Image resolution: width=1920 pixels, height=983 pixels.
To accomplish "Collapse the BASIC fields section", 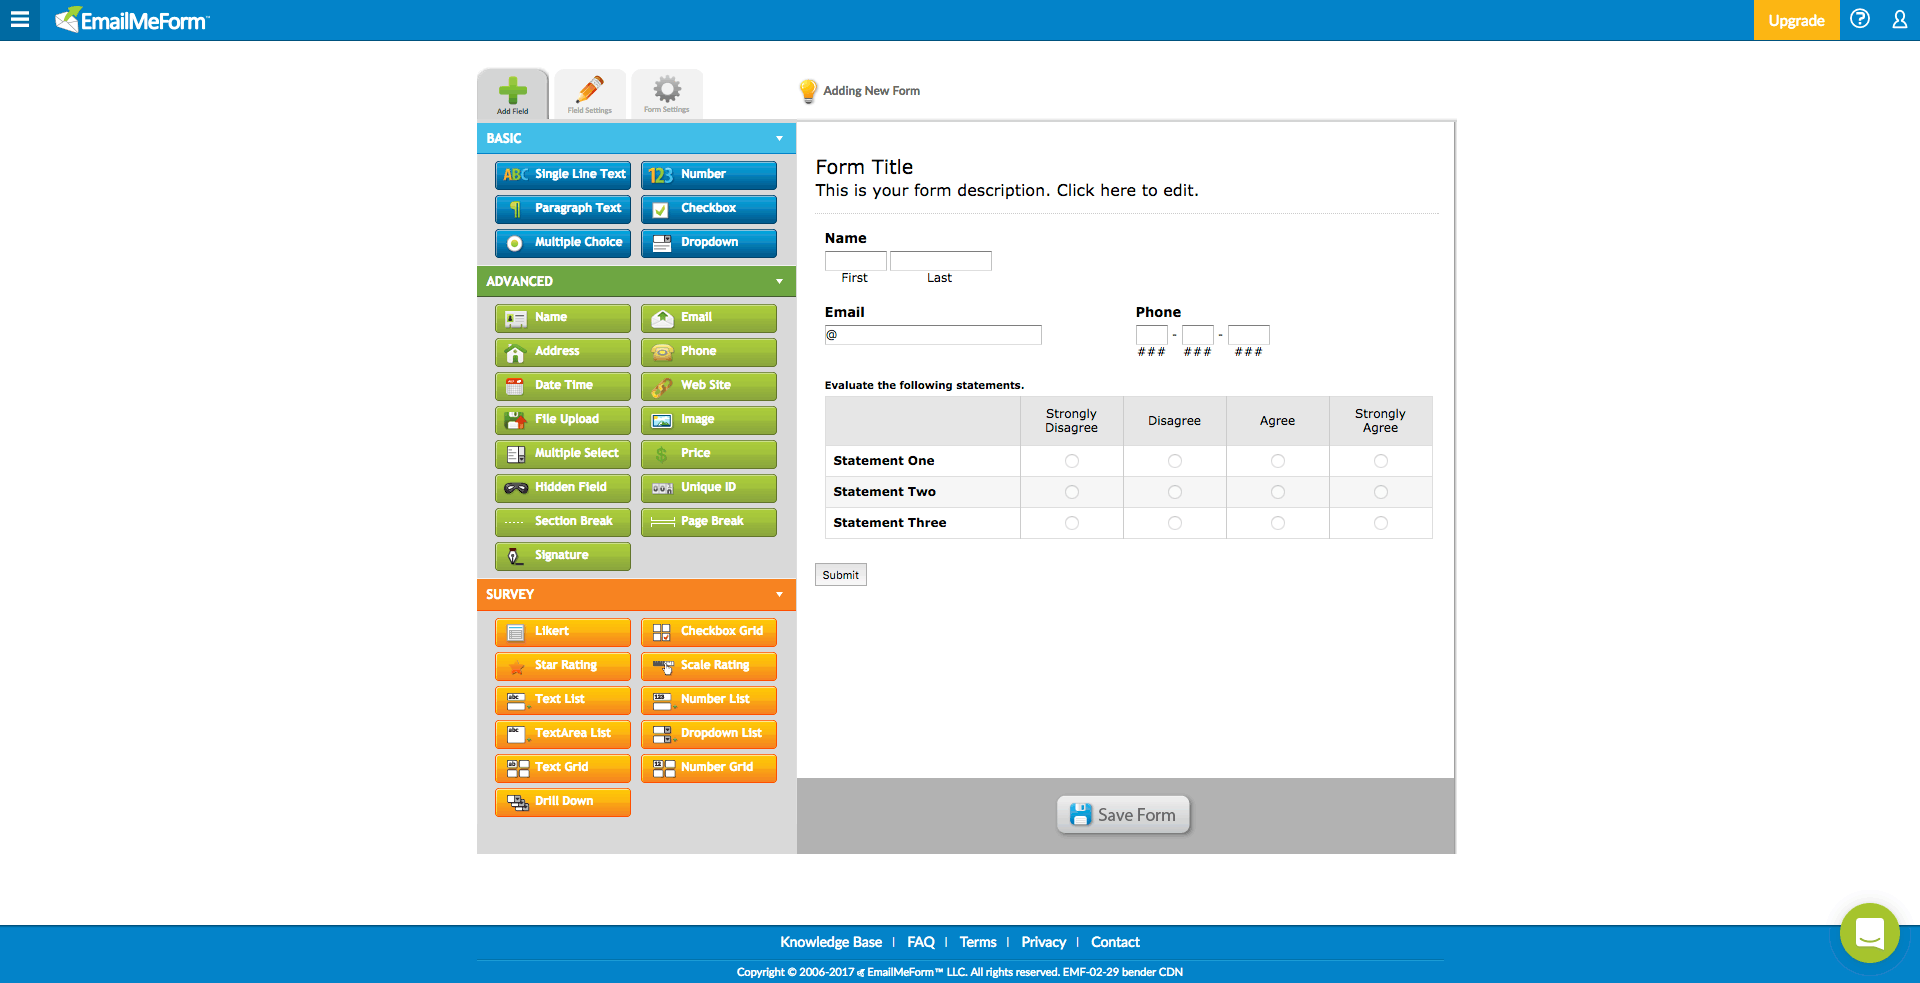I will (780, 138).
